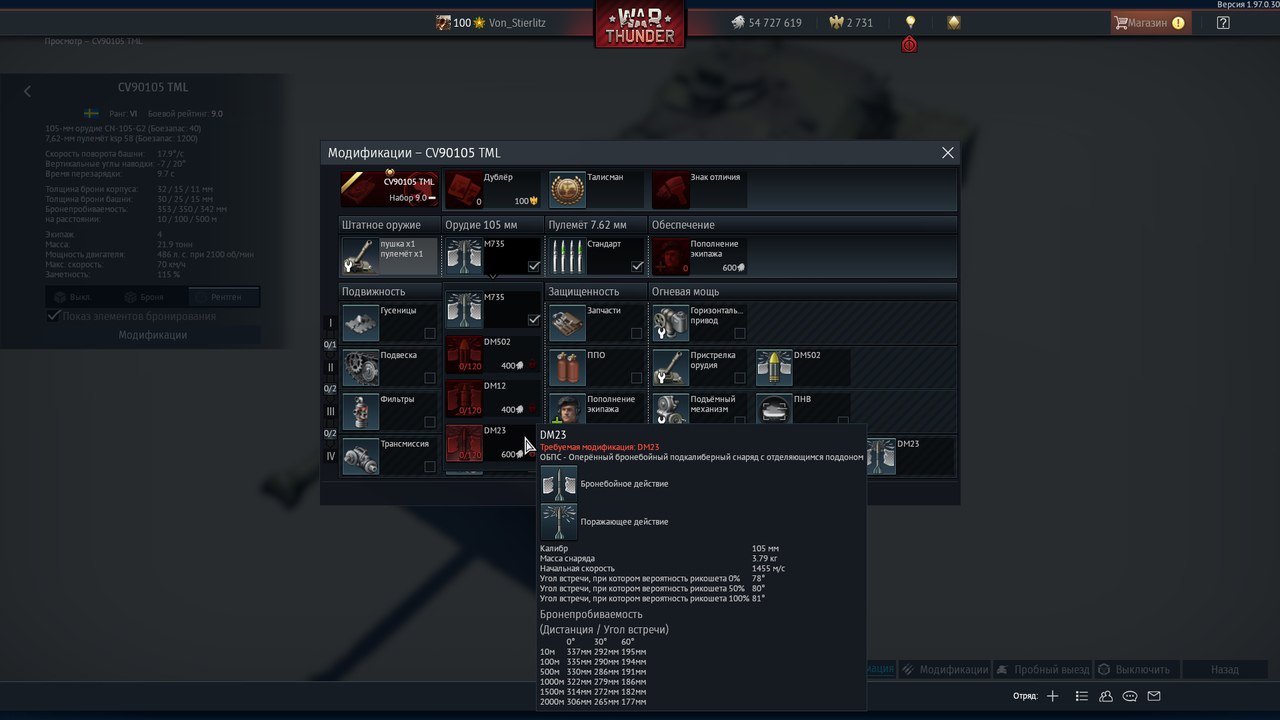Select the Пристрелка орудия modification icon
1280x720 pixels.
670,367
